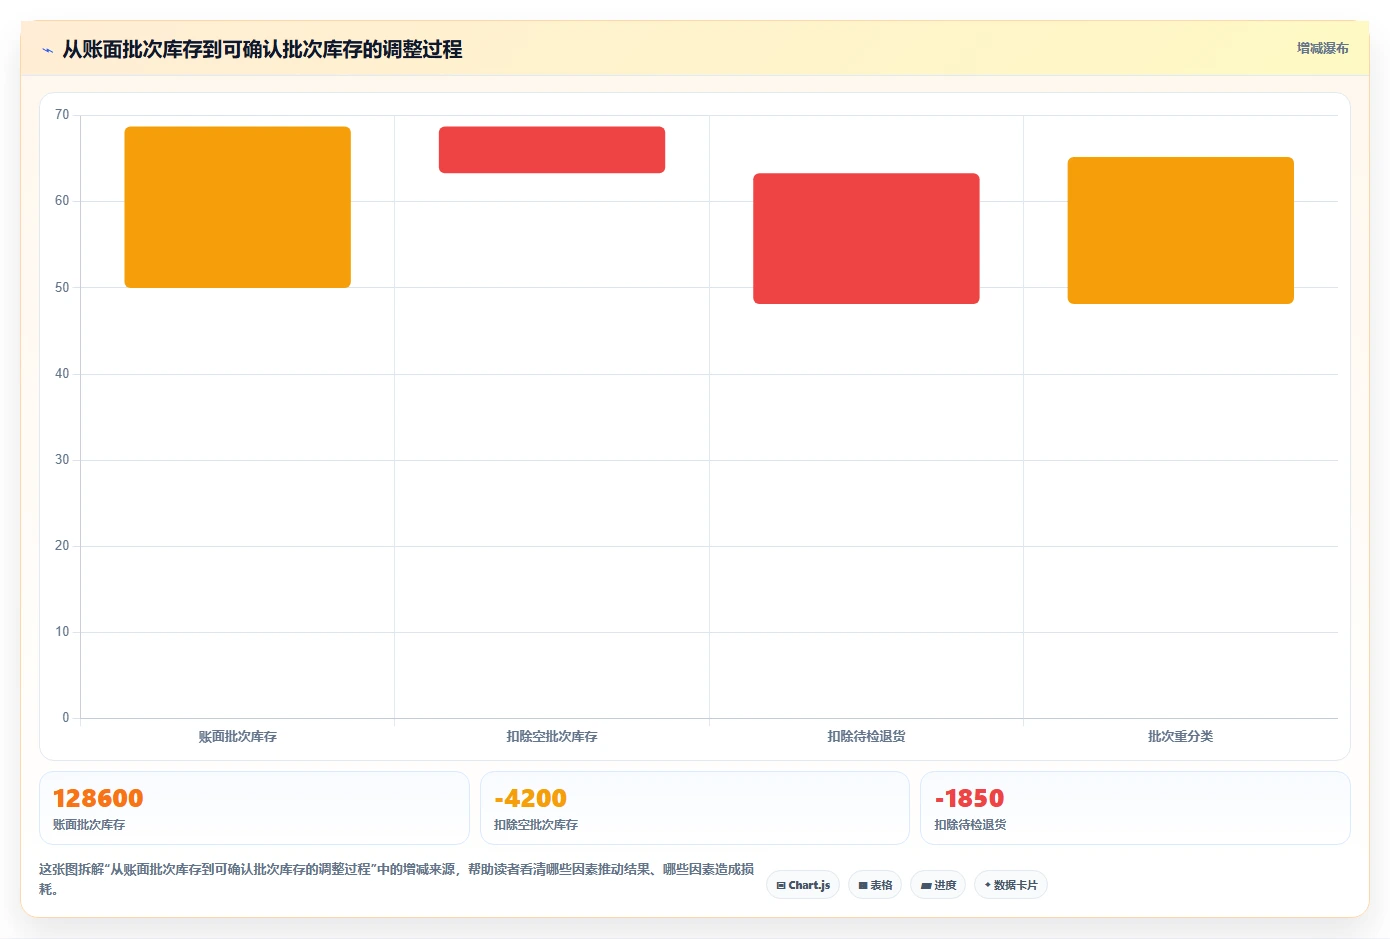Select the orange 账面批次库存 bar
Screen dimensions: 1390x939
pos(237,207)
